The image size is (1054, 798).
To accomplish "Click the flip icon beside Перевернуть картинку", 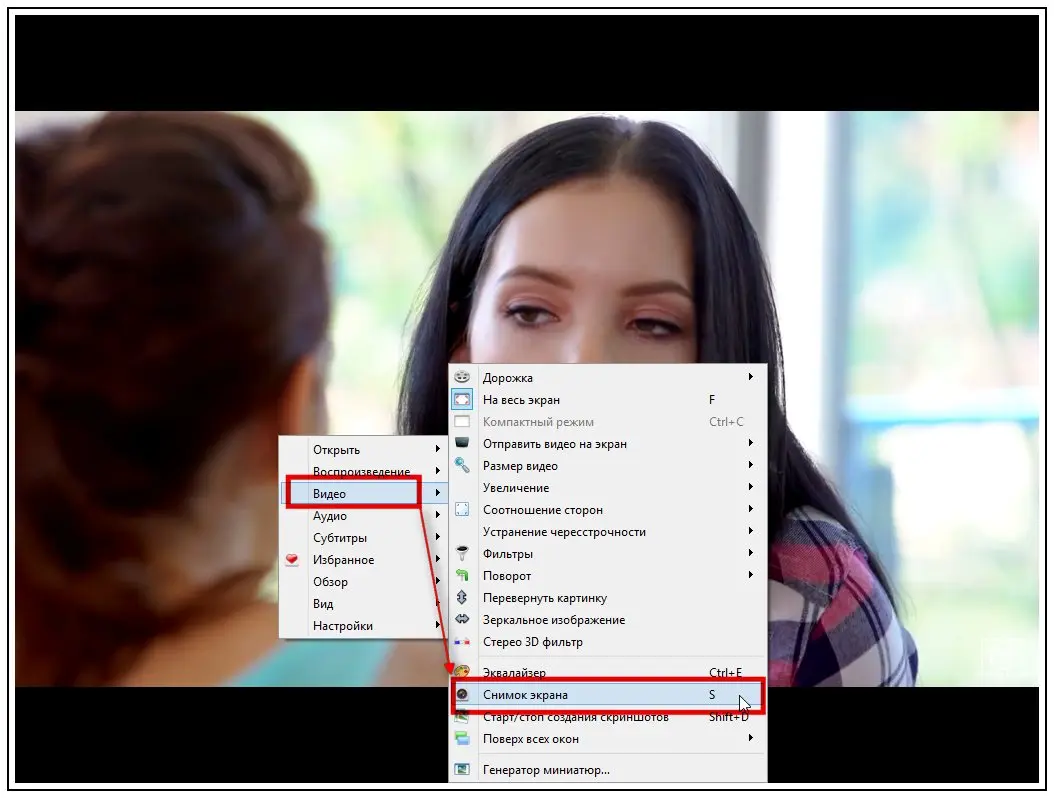I will [x=462, y=597].
